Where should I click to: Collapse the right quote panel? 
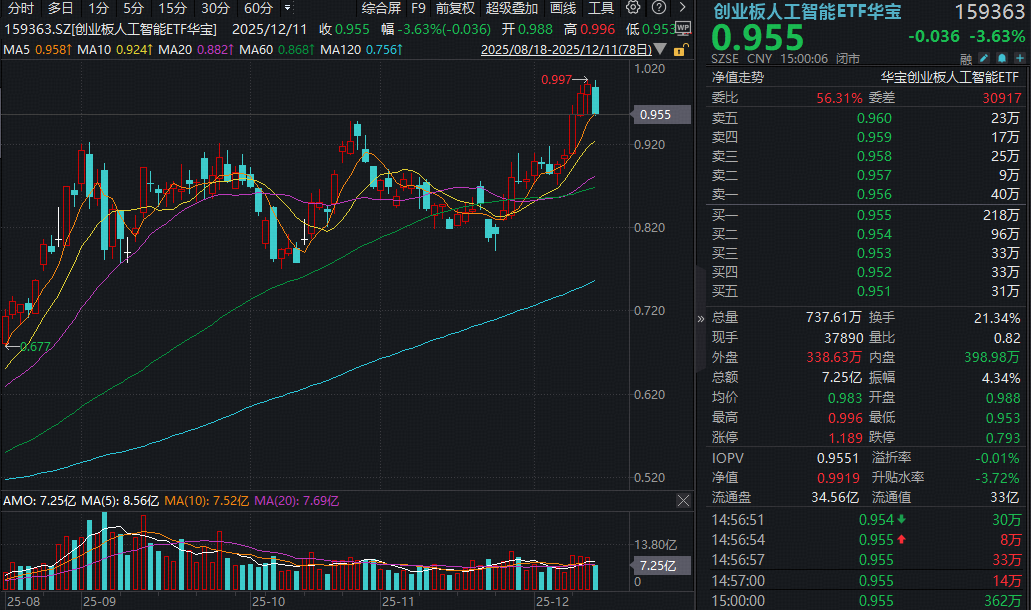tap(700, 319)
